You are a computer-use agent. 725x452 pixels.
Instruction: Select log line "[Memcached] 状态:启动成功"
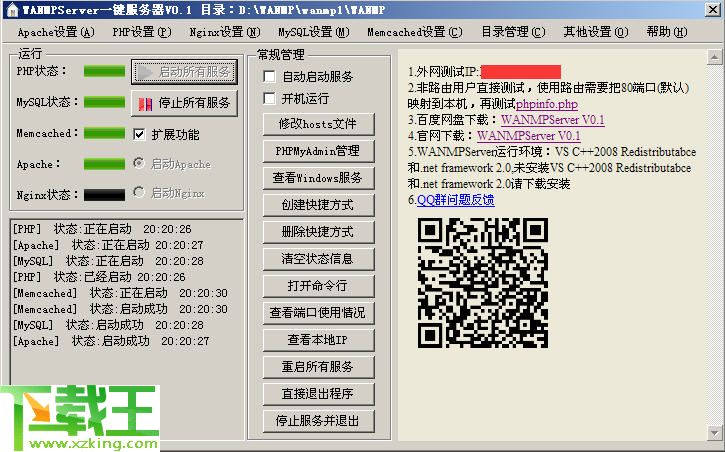(120, 309)
